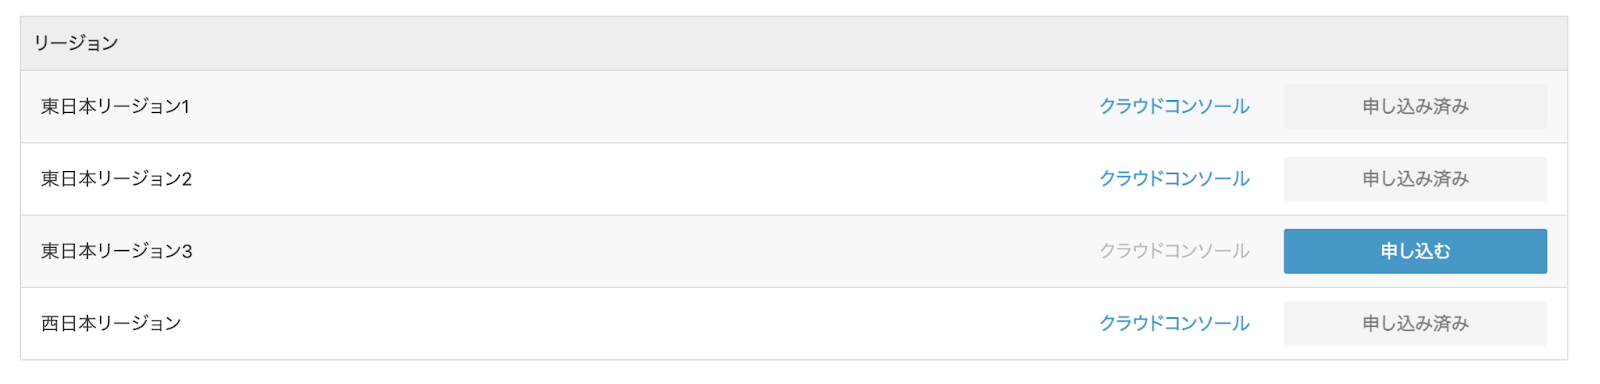Viewport: 1600px width, 384px height.
Task: Launch cloud console of East Japan region 2
Action: pyautogui.click(x=1174, y=179)
